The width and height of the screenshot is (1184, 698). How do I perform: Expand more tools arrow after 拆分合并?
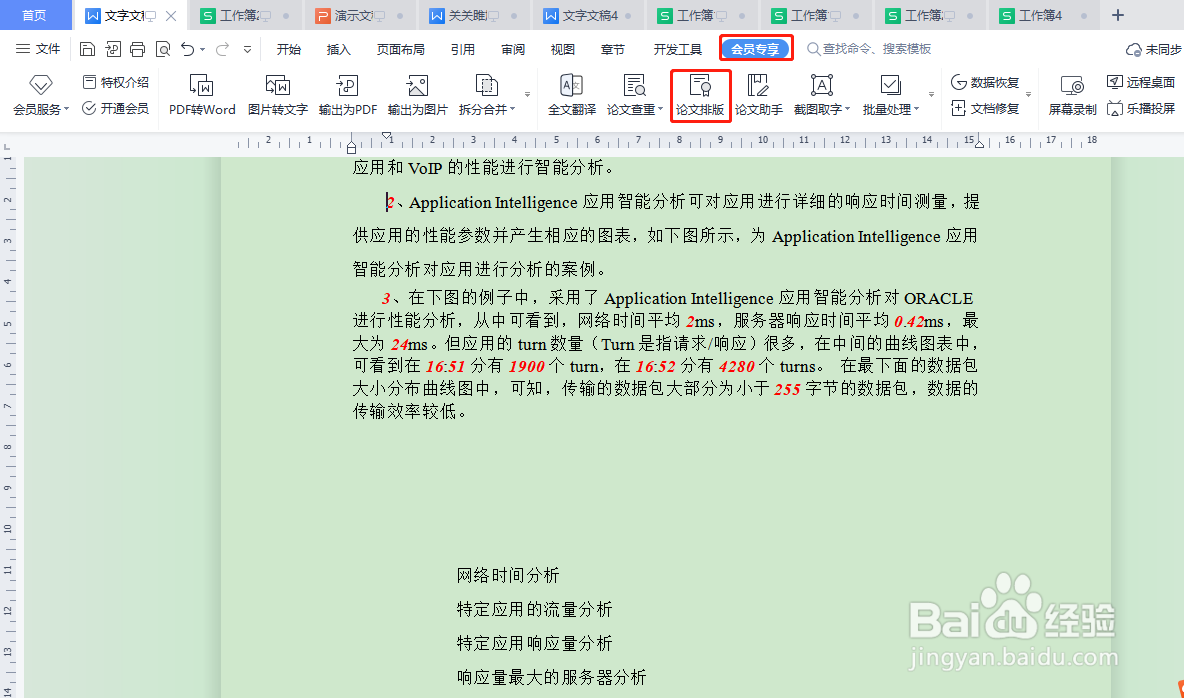coord(527,94)
